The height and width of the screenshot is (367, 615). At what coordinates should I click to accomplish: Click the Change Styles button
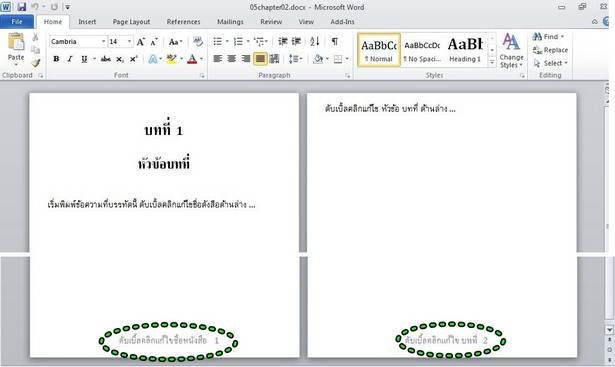[511, 51]
